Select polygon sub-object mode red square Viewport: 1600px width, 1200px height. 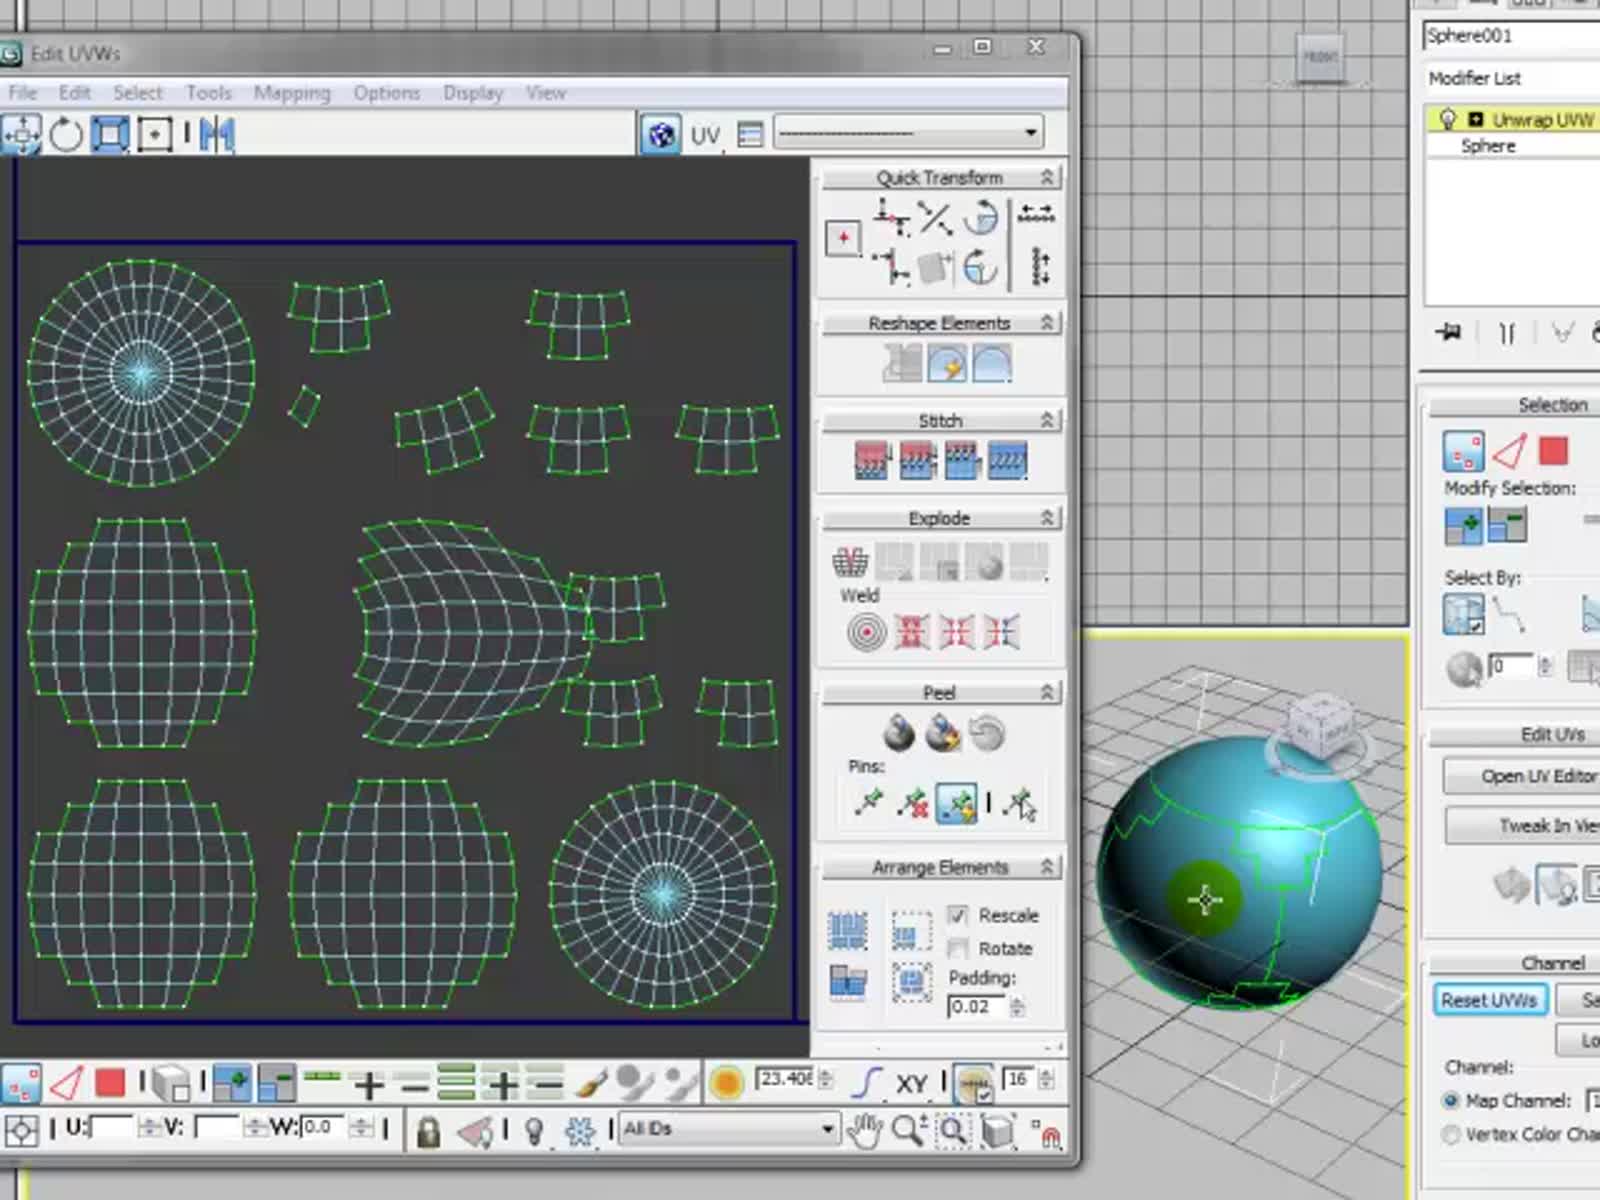[110, 1082]
